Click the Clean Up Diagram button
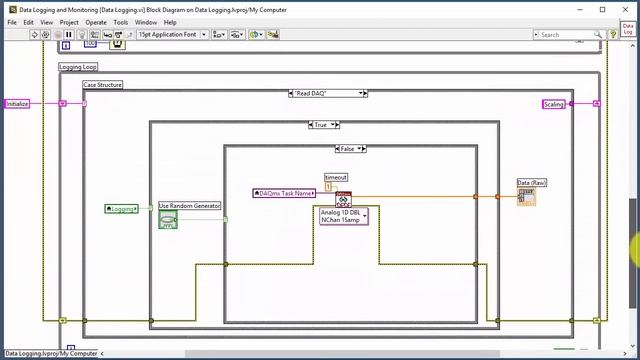The height and width of the screenshot is (360, 640). tap(273, 35)
